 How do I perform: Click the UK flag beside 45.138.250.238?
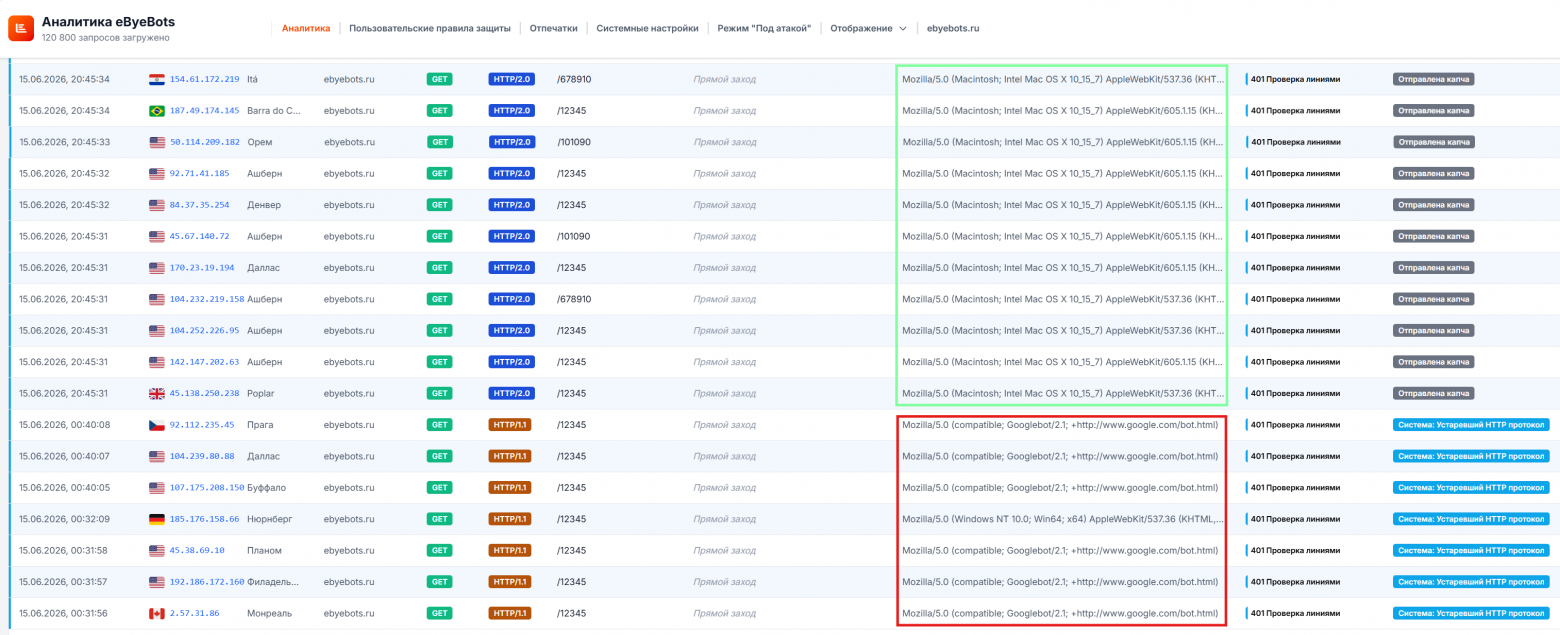[157, 393]
